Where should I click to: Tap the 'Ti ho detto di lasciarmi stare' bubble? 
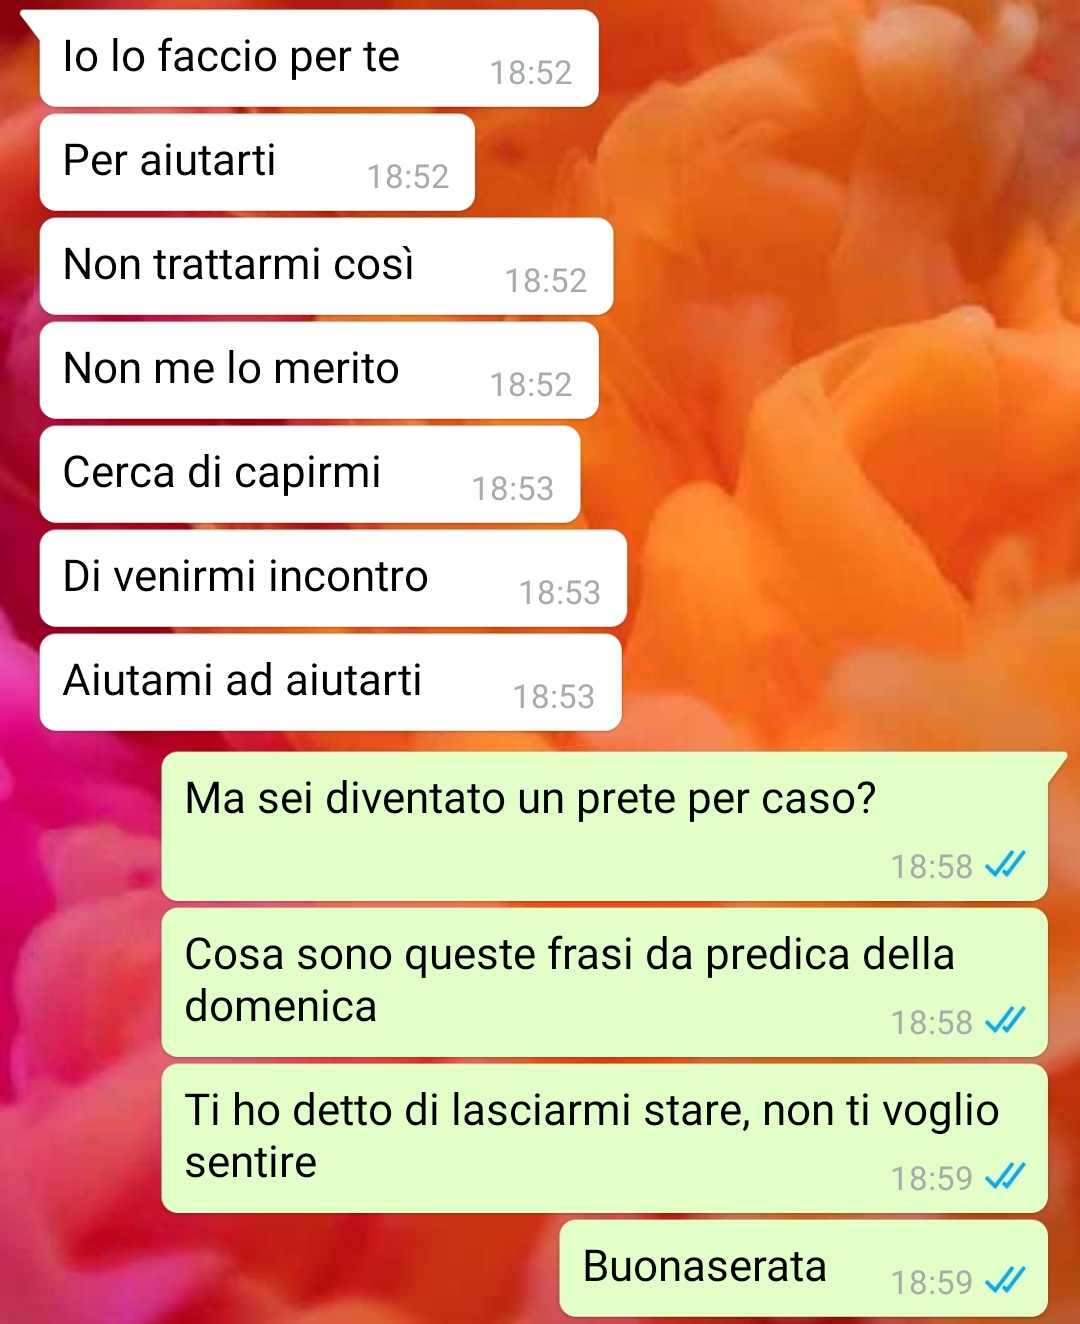(x=605, y=1138)
